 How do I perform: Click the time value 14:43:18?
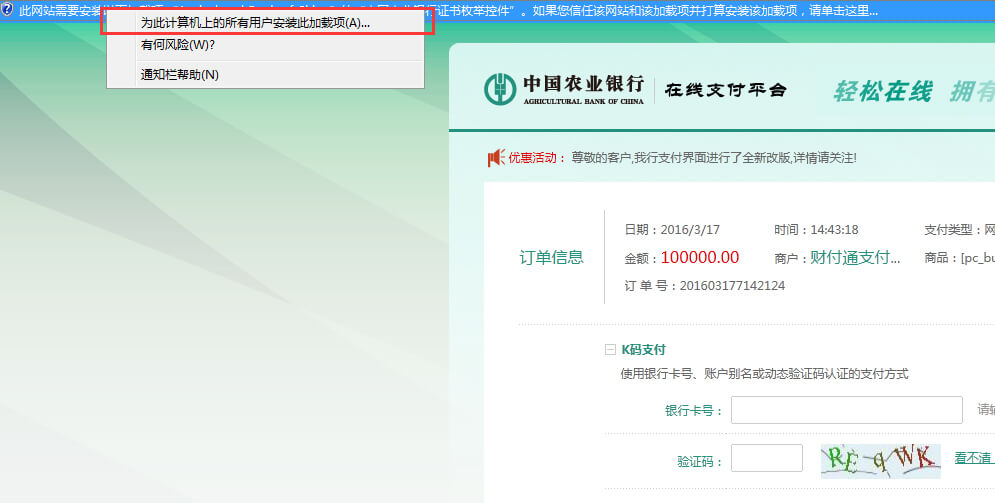[834, 230]
